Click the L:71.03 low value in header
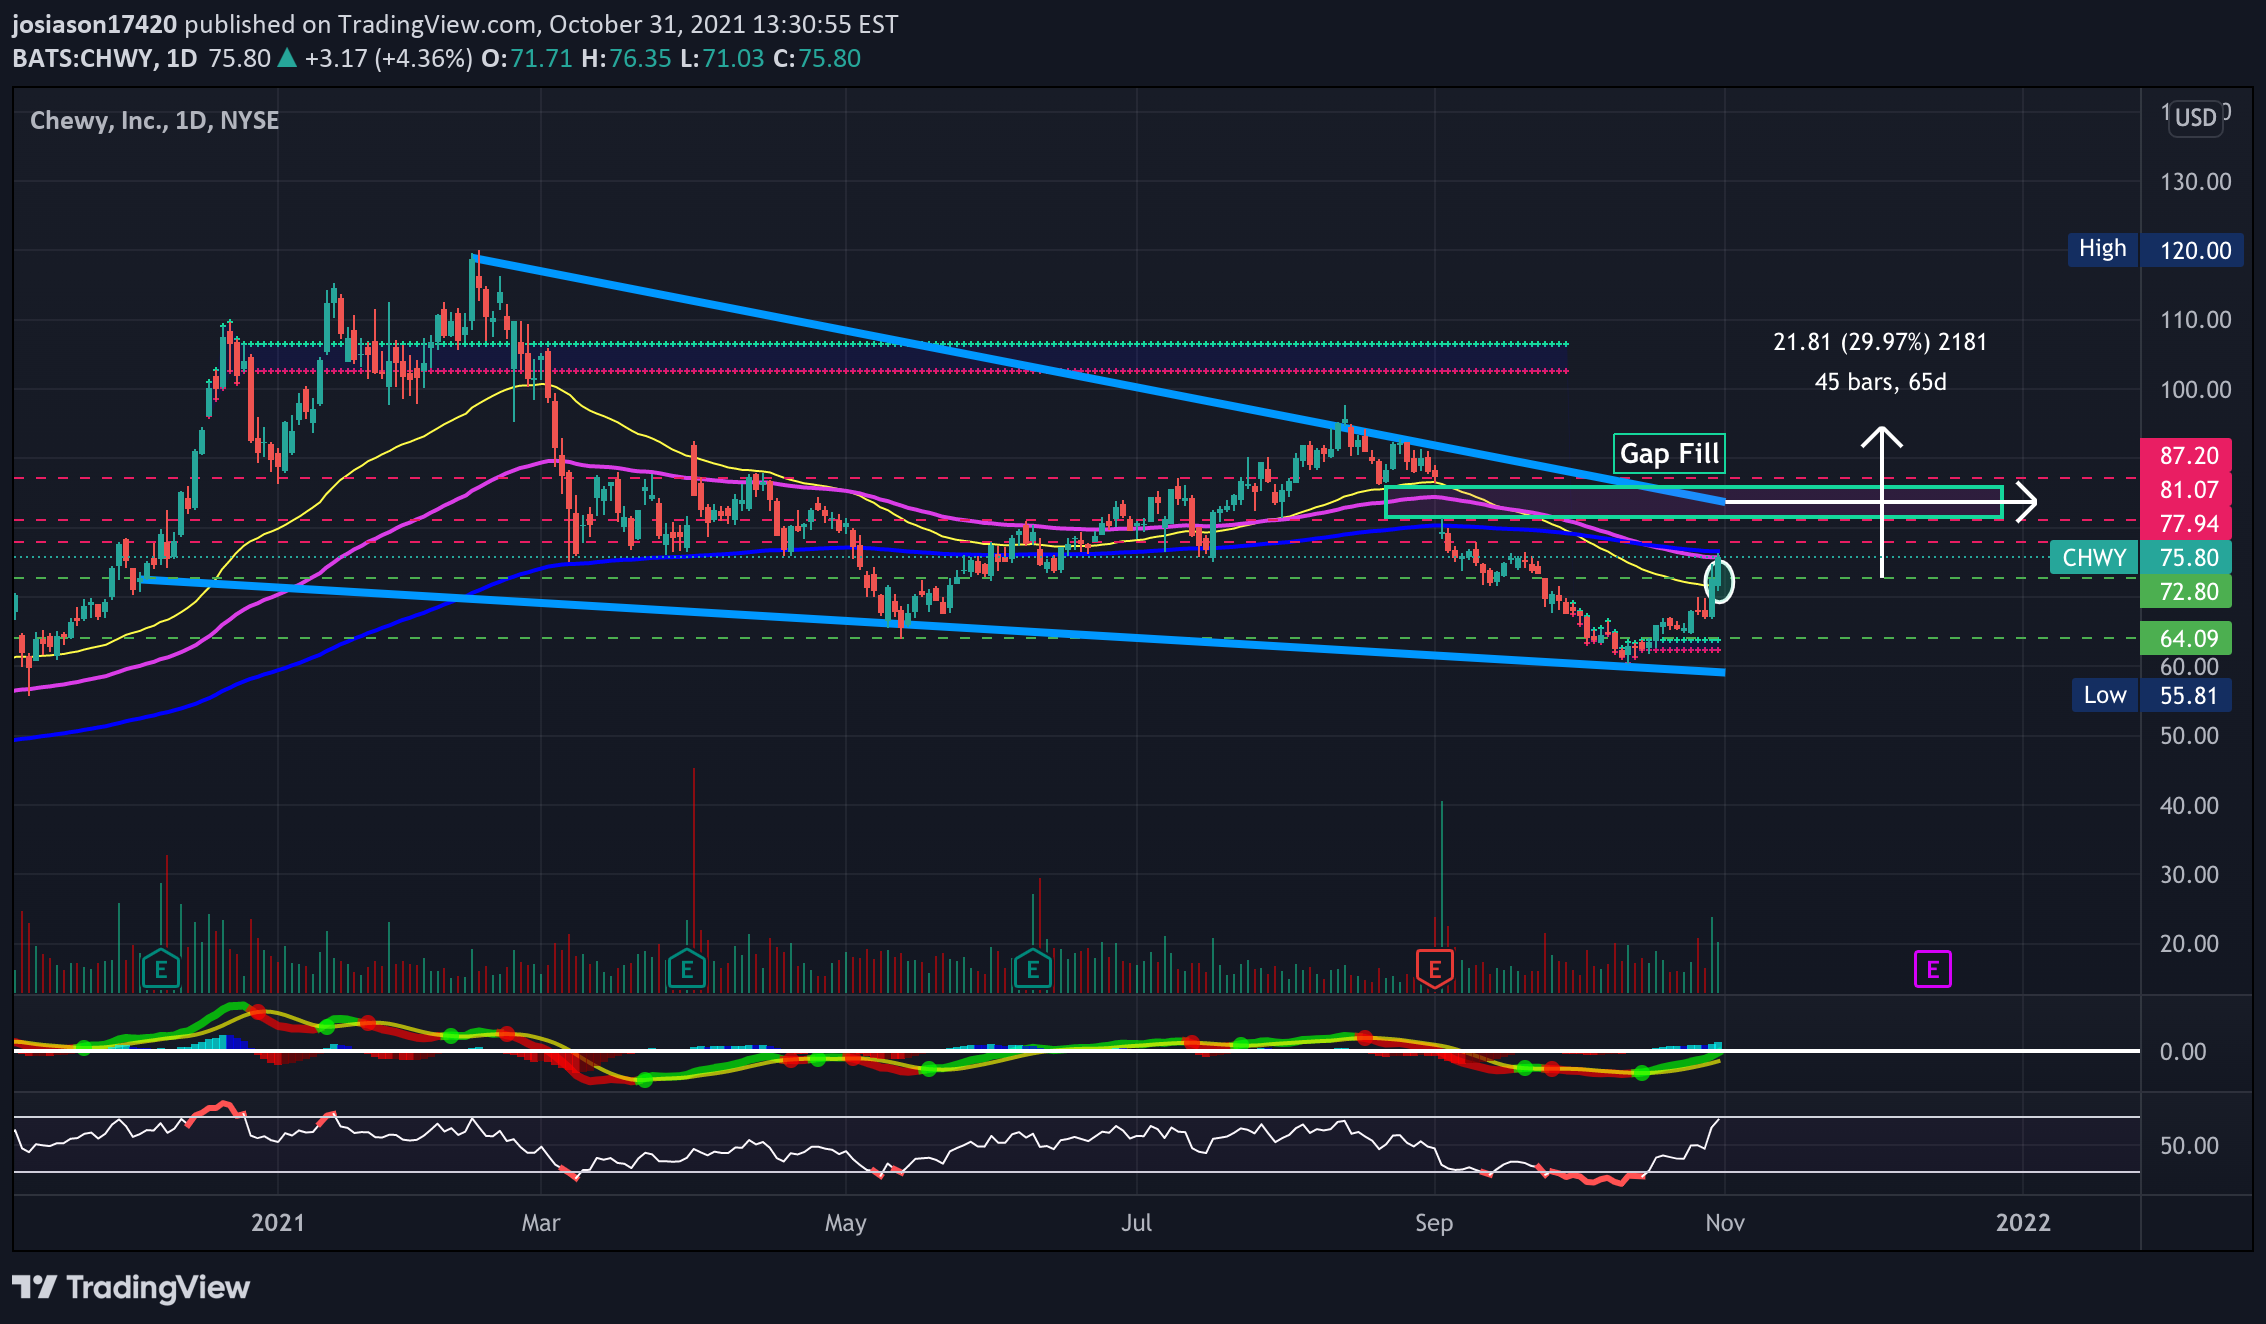The image size is (2266, 1324). [x=722, y=58]
